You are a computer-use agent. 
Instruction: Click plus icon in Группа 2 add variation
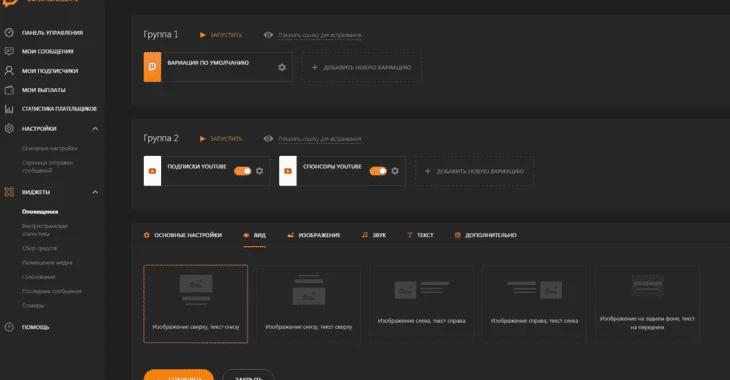click(427, 171)
